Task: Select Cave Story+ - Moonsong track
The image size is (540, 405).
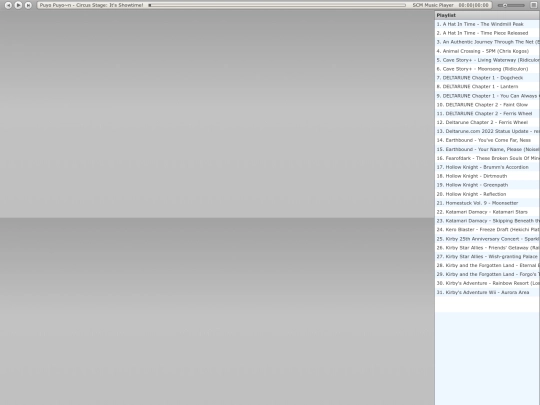Action: tap(487, 69)
